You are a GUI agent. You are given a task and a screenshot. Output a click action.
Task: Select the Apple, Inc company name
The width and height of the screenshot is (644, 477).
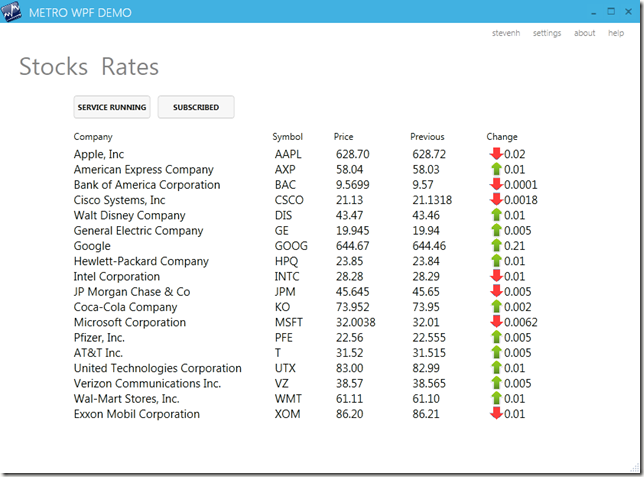[99, 154]
